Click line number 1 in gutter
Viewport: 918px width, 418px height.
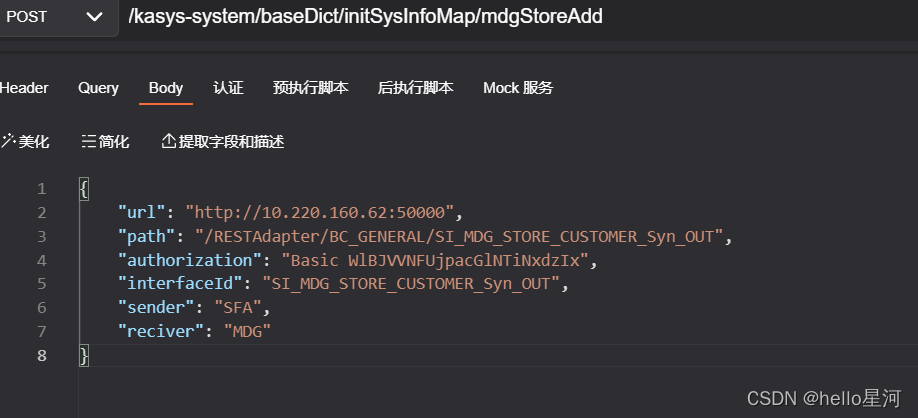click(x=41, y=189)
